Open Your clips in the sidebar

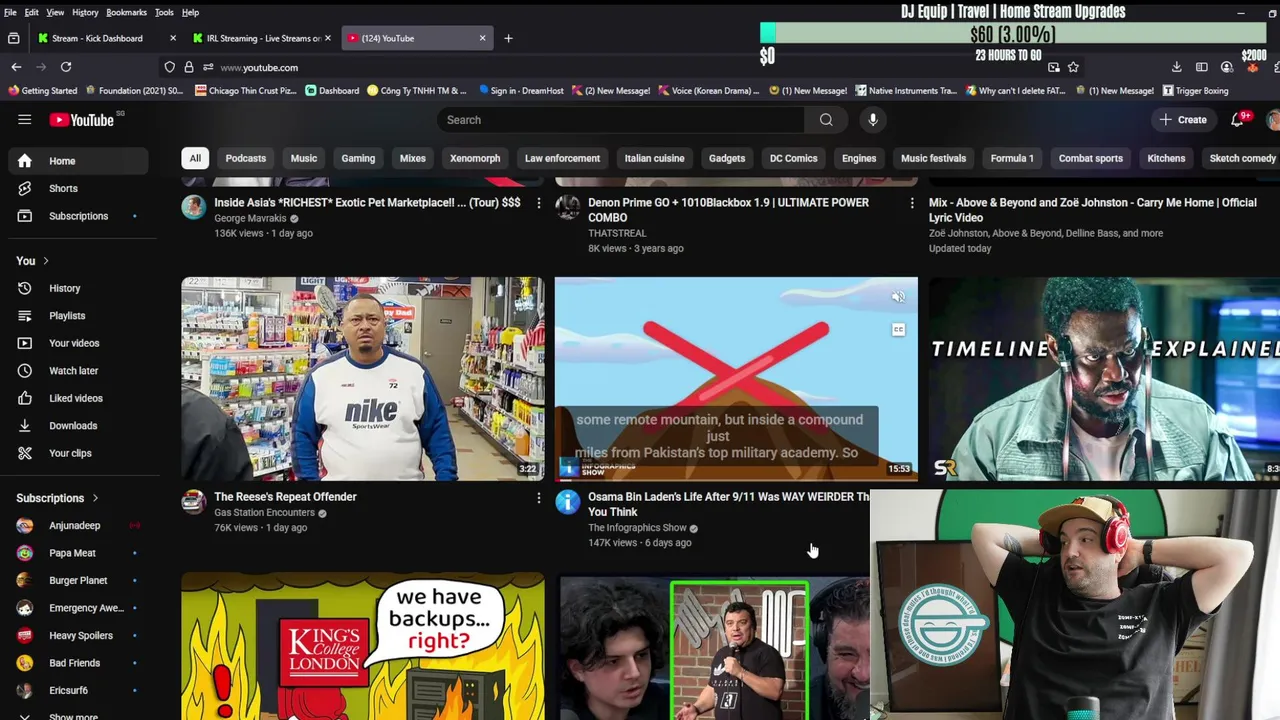(x=79, y=453)
